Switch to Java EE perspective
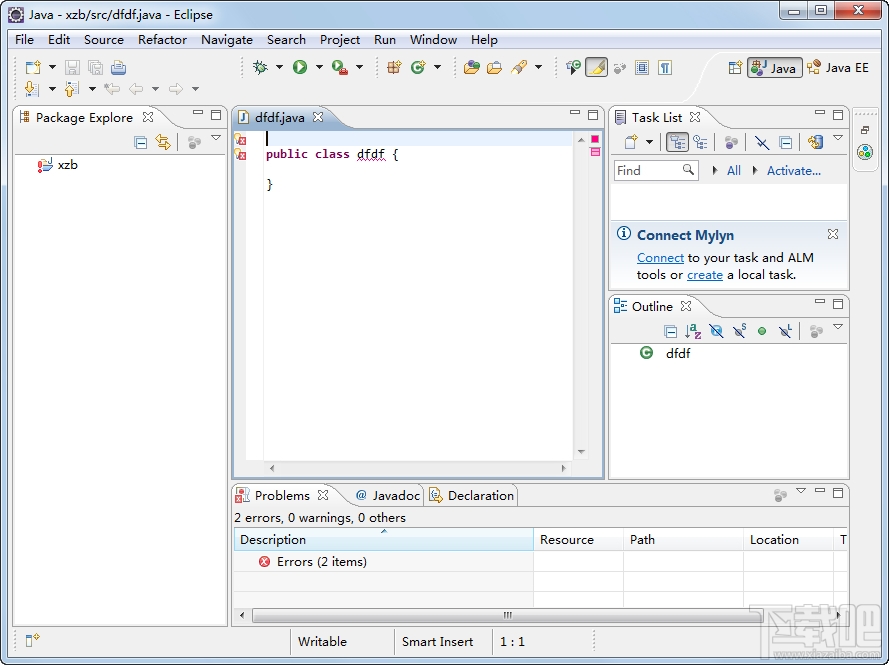Image resolution: width=889 pixels, height=665 pixels. [x=838, y=67]
